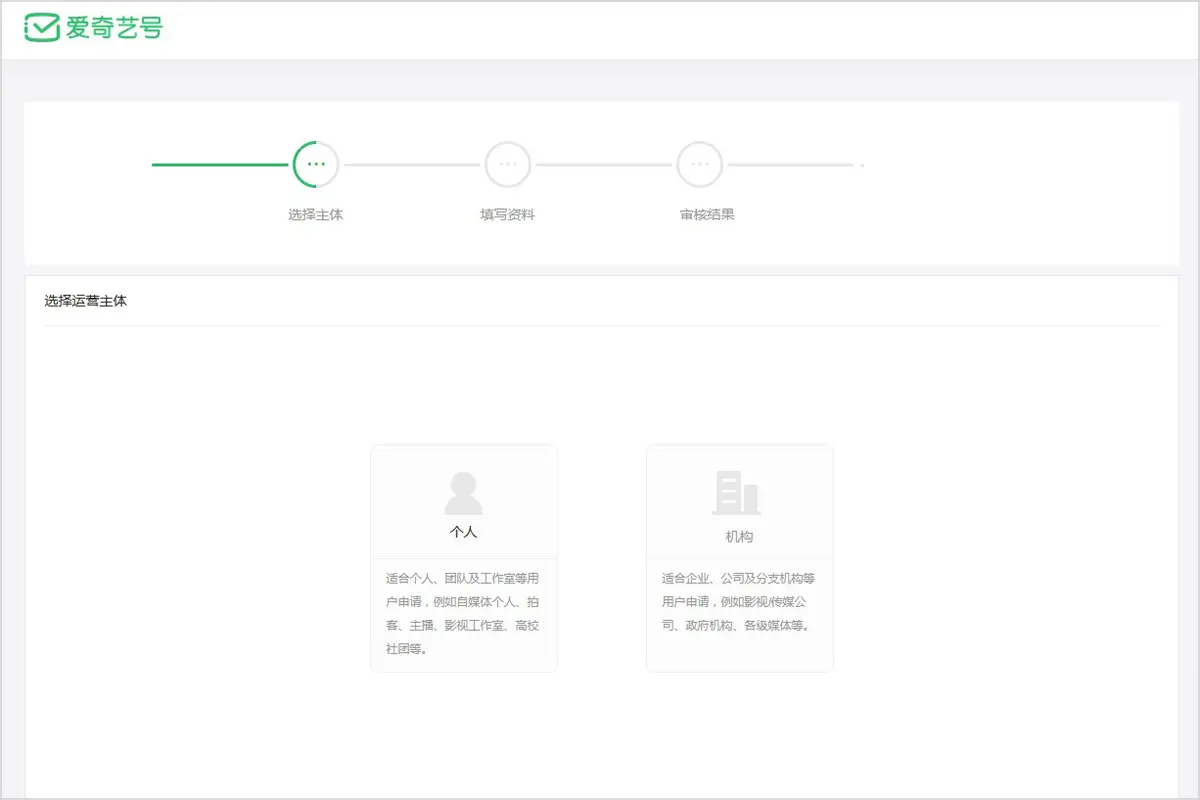Click the 审核结果 step circle icon

[700, 164]
